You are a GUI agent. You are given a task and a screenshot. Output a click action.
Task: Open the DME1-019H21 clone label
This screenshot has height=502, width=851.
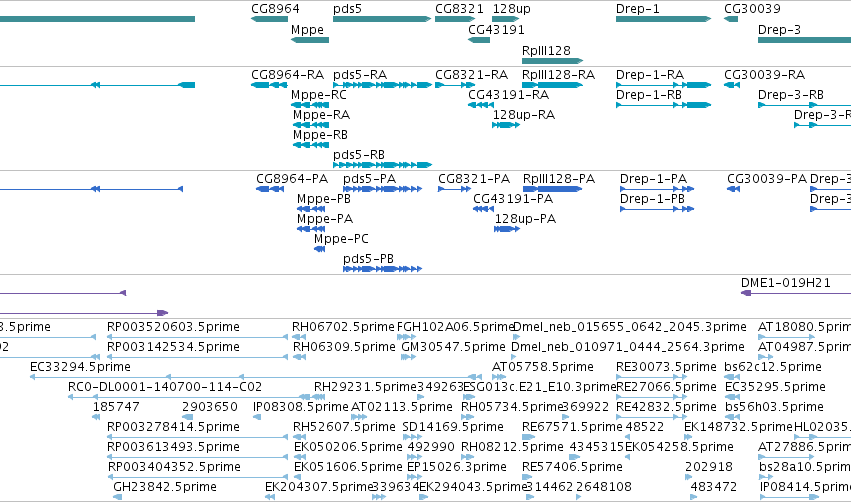pos(785,283)
